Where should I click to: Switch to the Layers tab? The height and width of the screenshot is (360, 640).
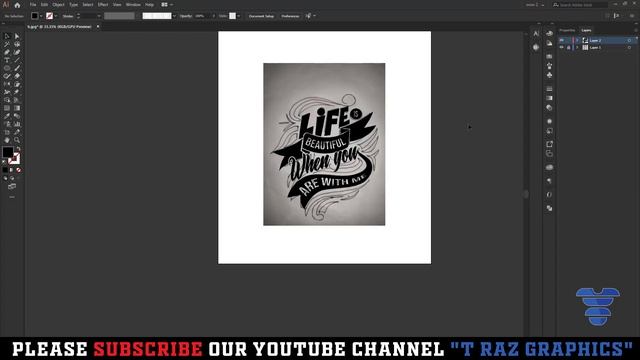point(587,30)
